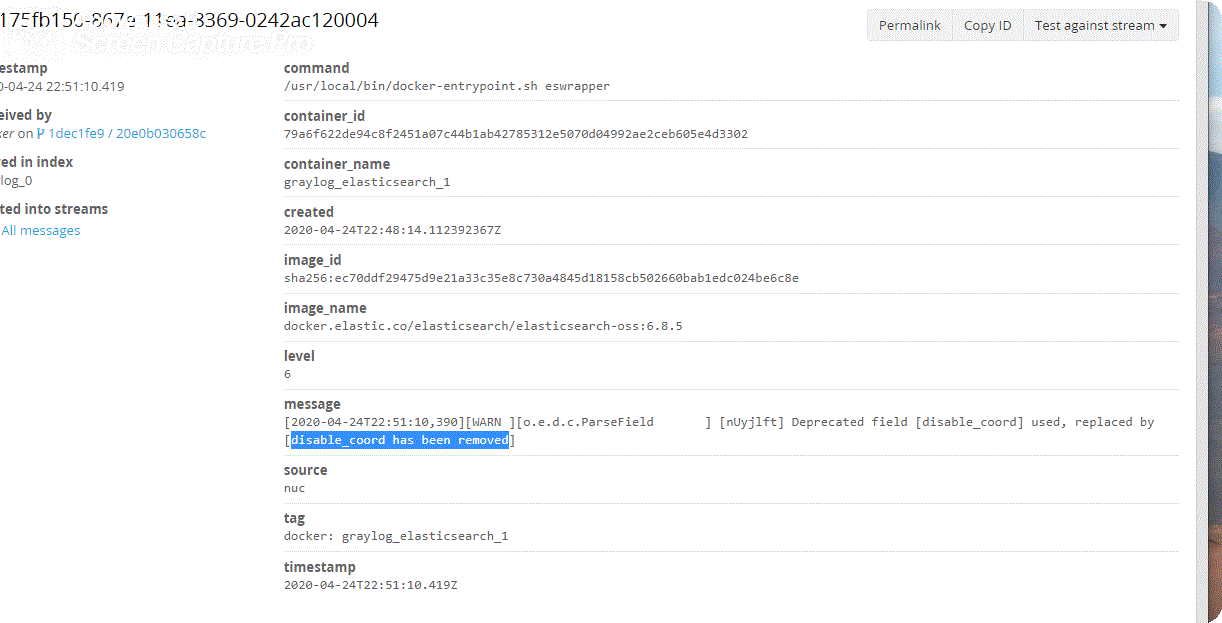1222x623 pixels.
Task: Open the All messages stream link
Action: pyautogui.click(x=41, y=230)
